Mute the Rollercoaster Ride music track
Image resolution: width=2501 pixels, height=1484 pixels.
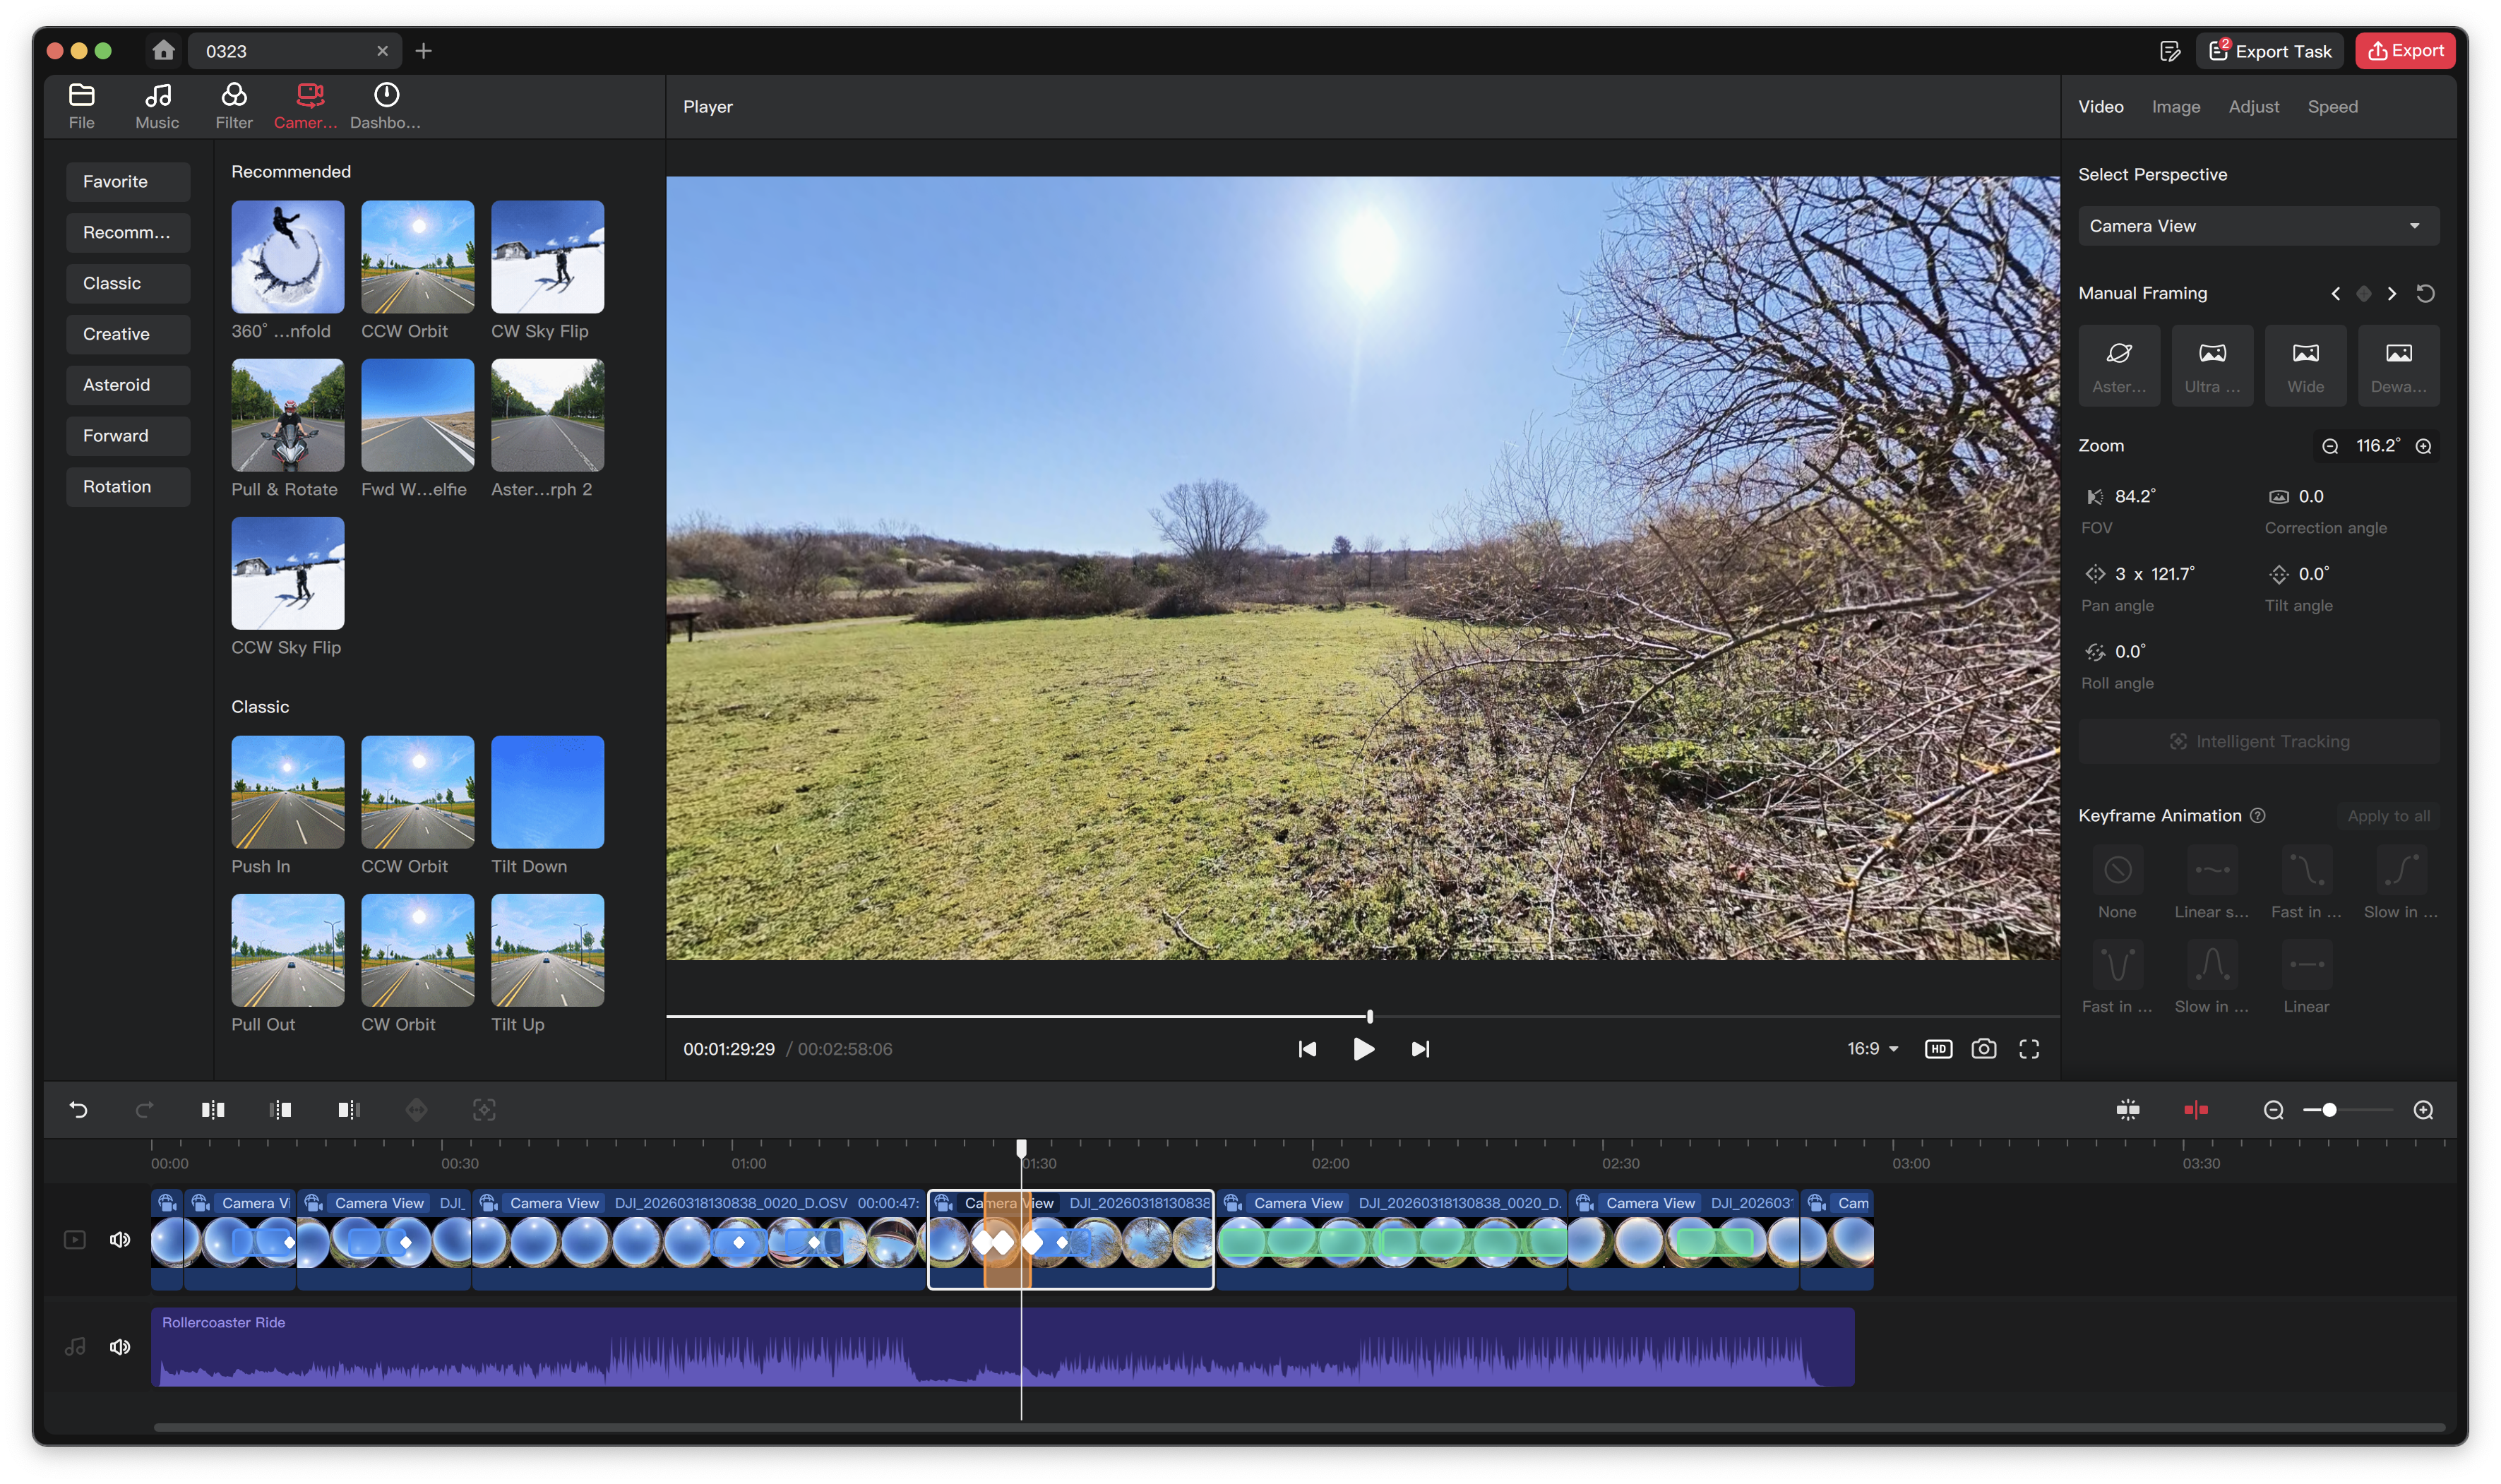(x=120, y=1347)
